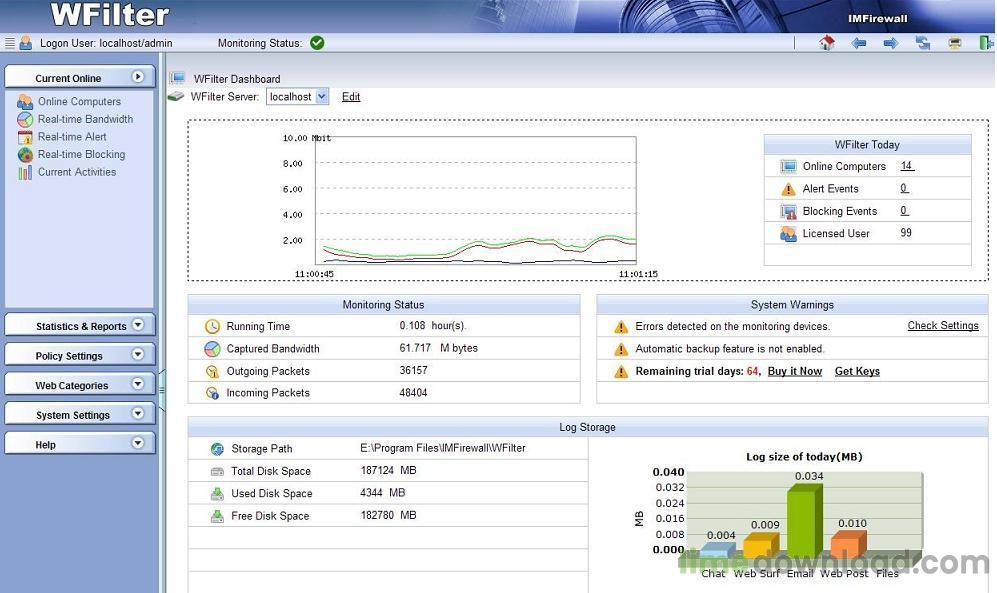Select the Real-time Bandwidth pie icon

click(x=25, y=119)
